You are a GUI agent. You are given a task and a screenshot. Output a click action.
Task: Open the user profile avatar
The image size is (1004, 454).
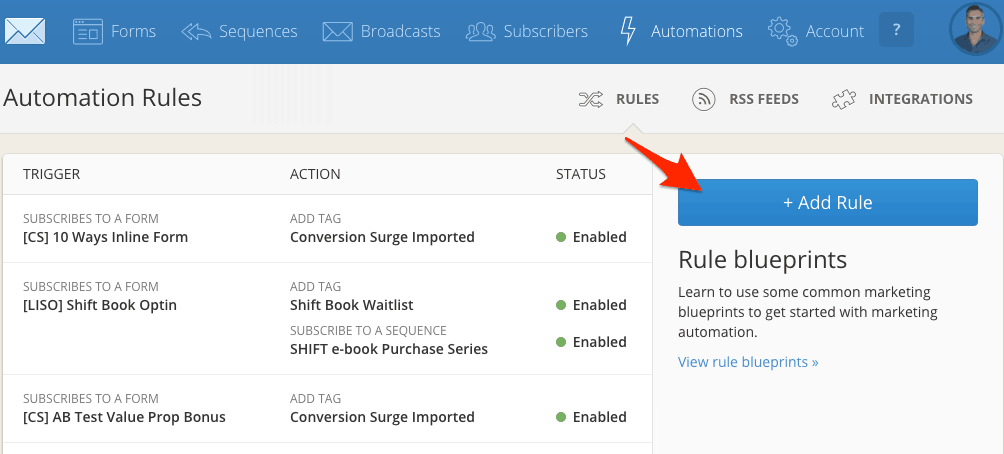[x=976, y=28]
